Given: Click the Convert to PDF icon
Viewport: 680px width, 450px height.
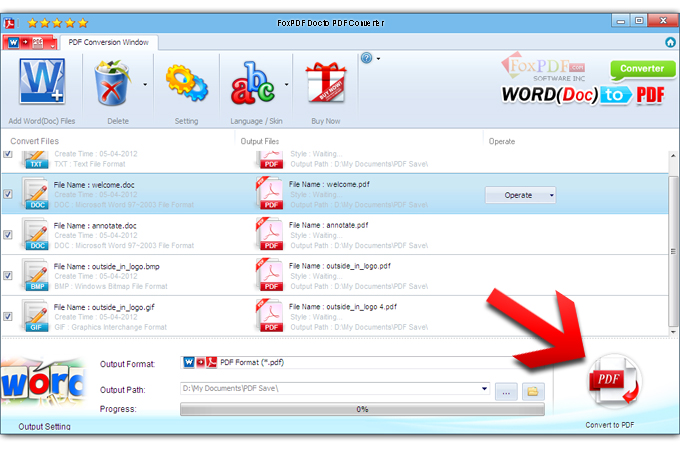Looking at the screenshot, I should coord(614,381).
